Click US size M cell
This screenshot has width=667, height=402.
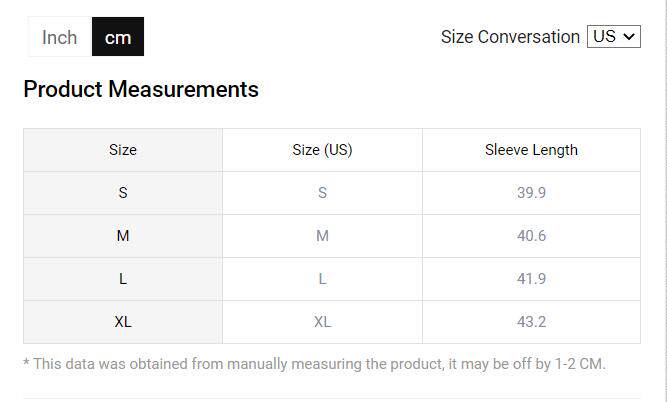coord(322,236)
